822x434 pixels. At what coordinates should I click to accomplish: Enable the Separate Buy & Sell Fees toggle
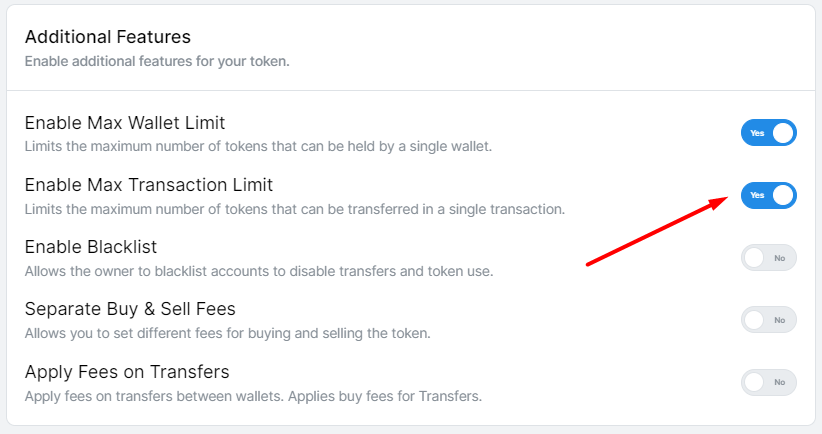point(768,320)
